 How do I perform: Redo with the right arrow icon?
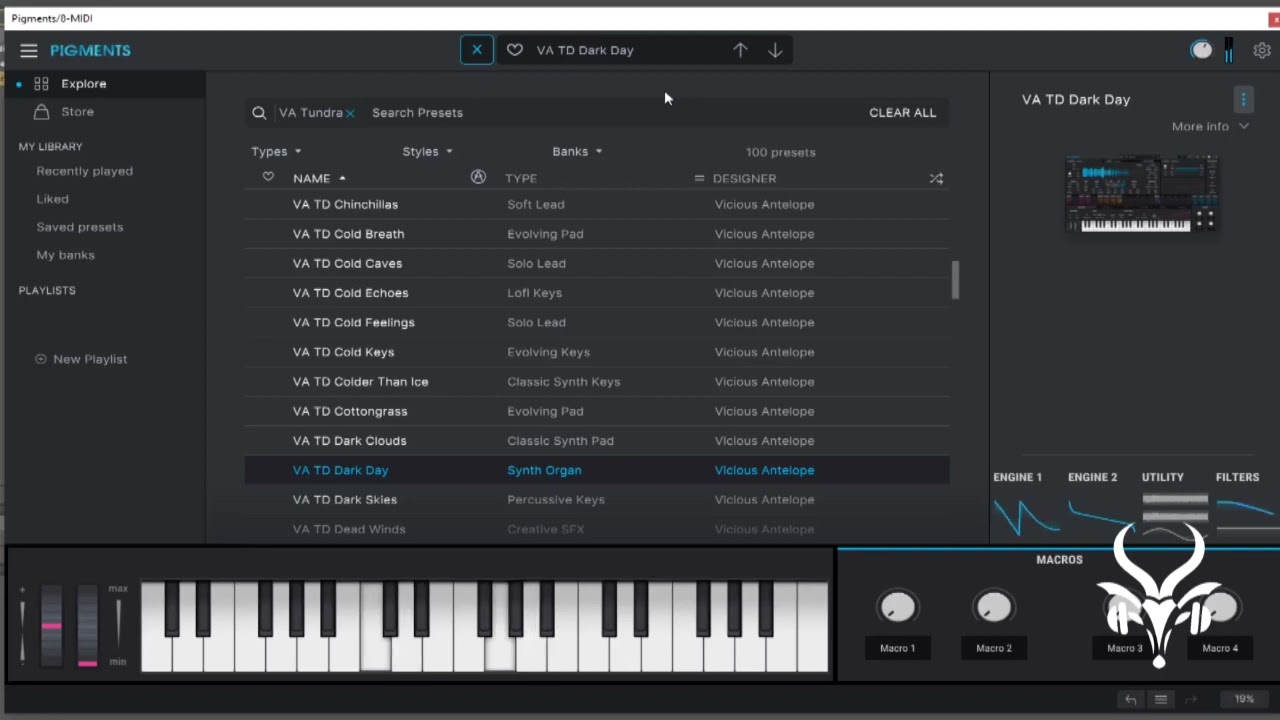click(x=1191, y=700)
